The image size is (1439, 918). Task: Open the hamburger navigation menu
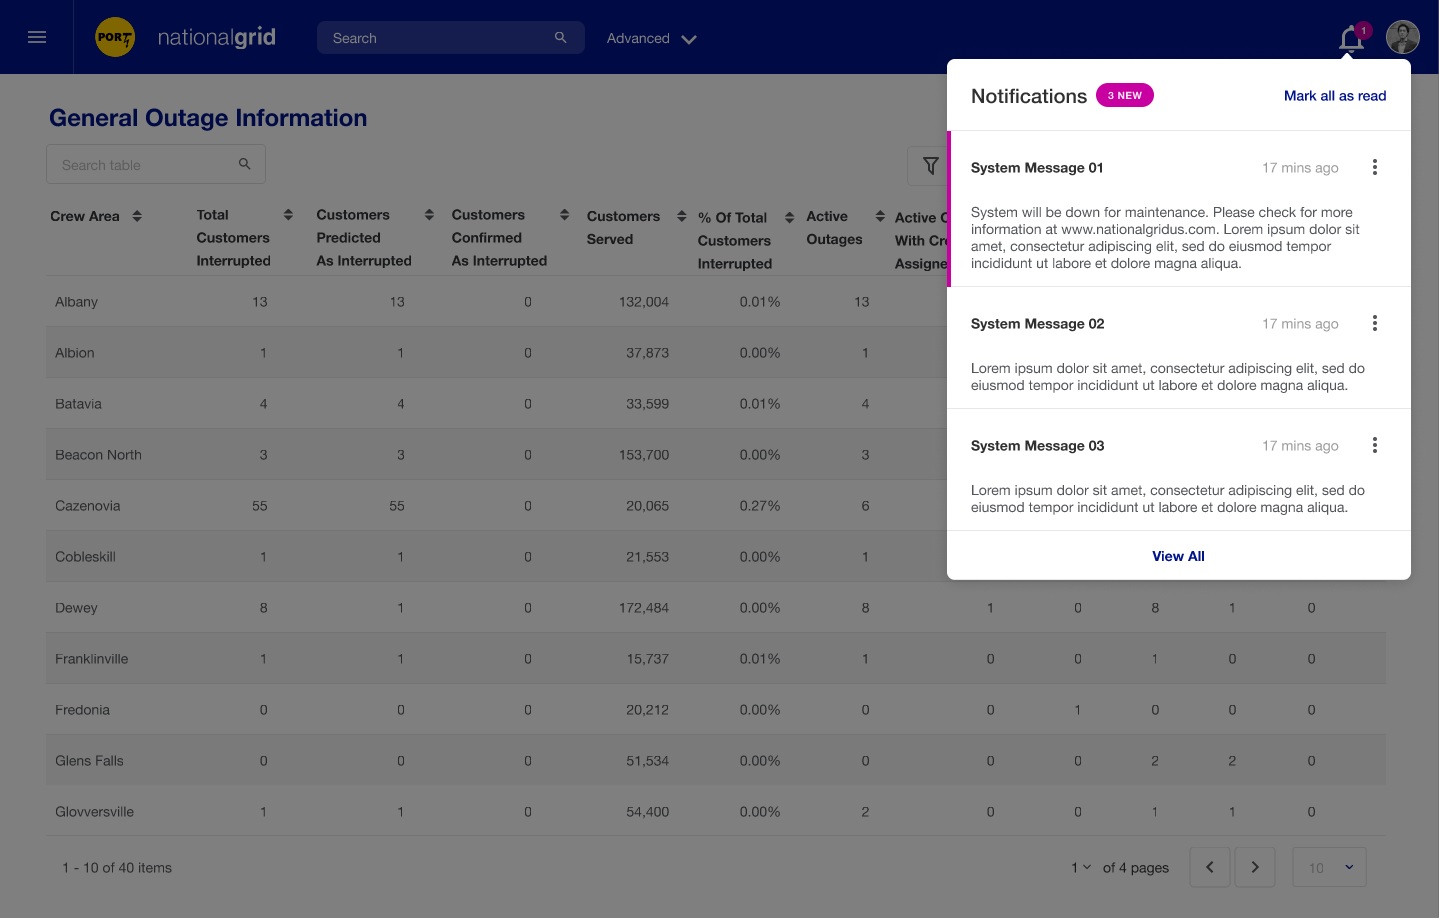37,37
